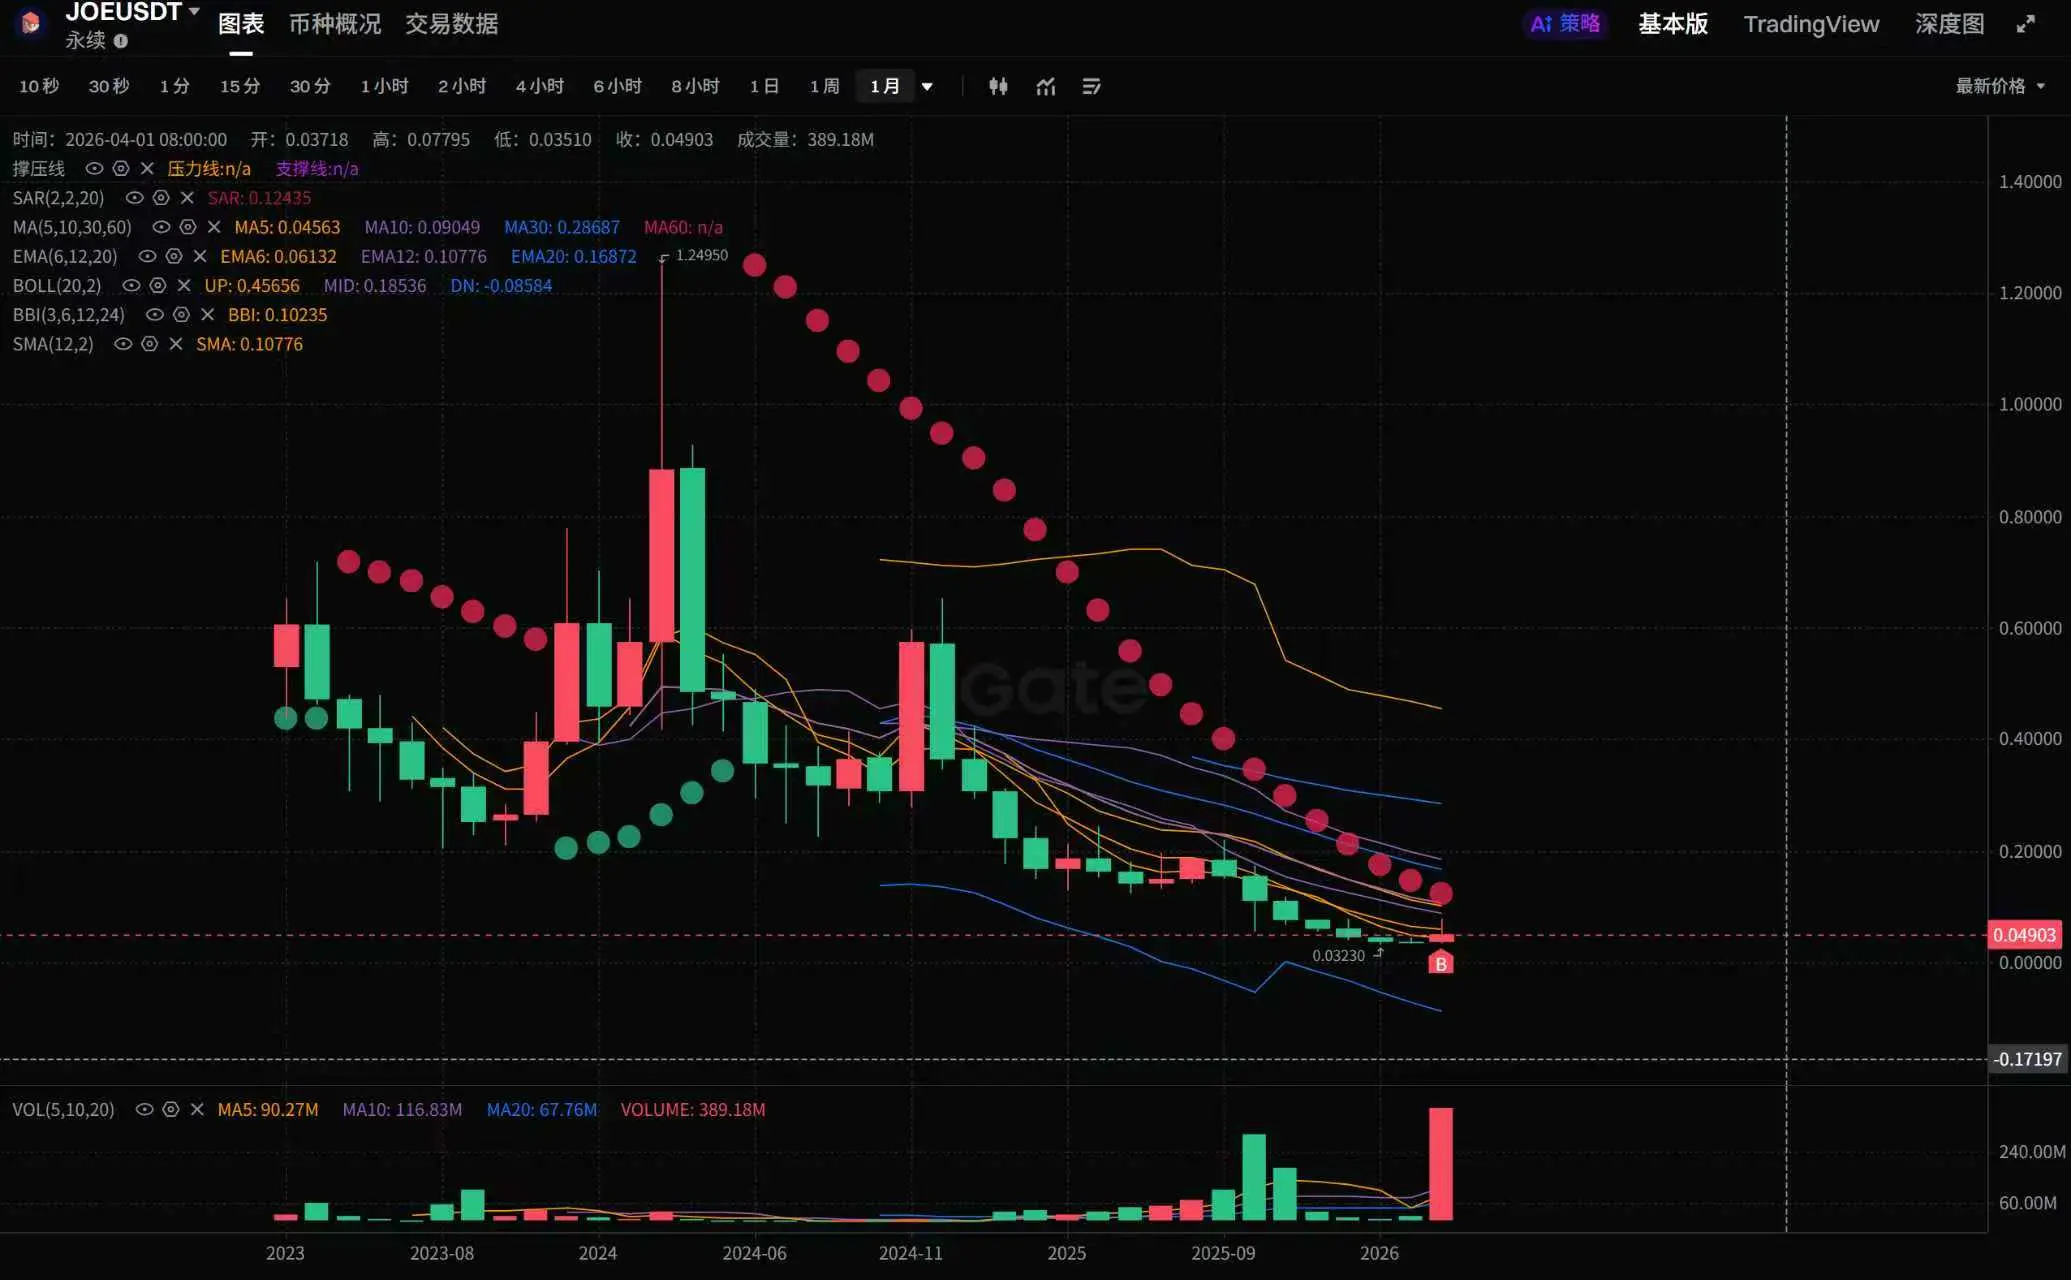Remove the BOLL indicator
Viewport: 2071px width, 1280px height.
pos(184,286)
